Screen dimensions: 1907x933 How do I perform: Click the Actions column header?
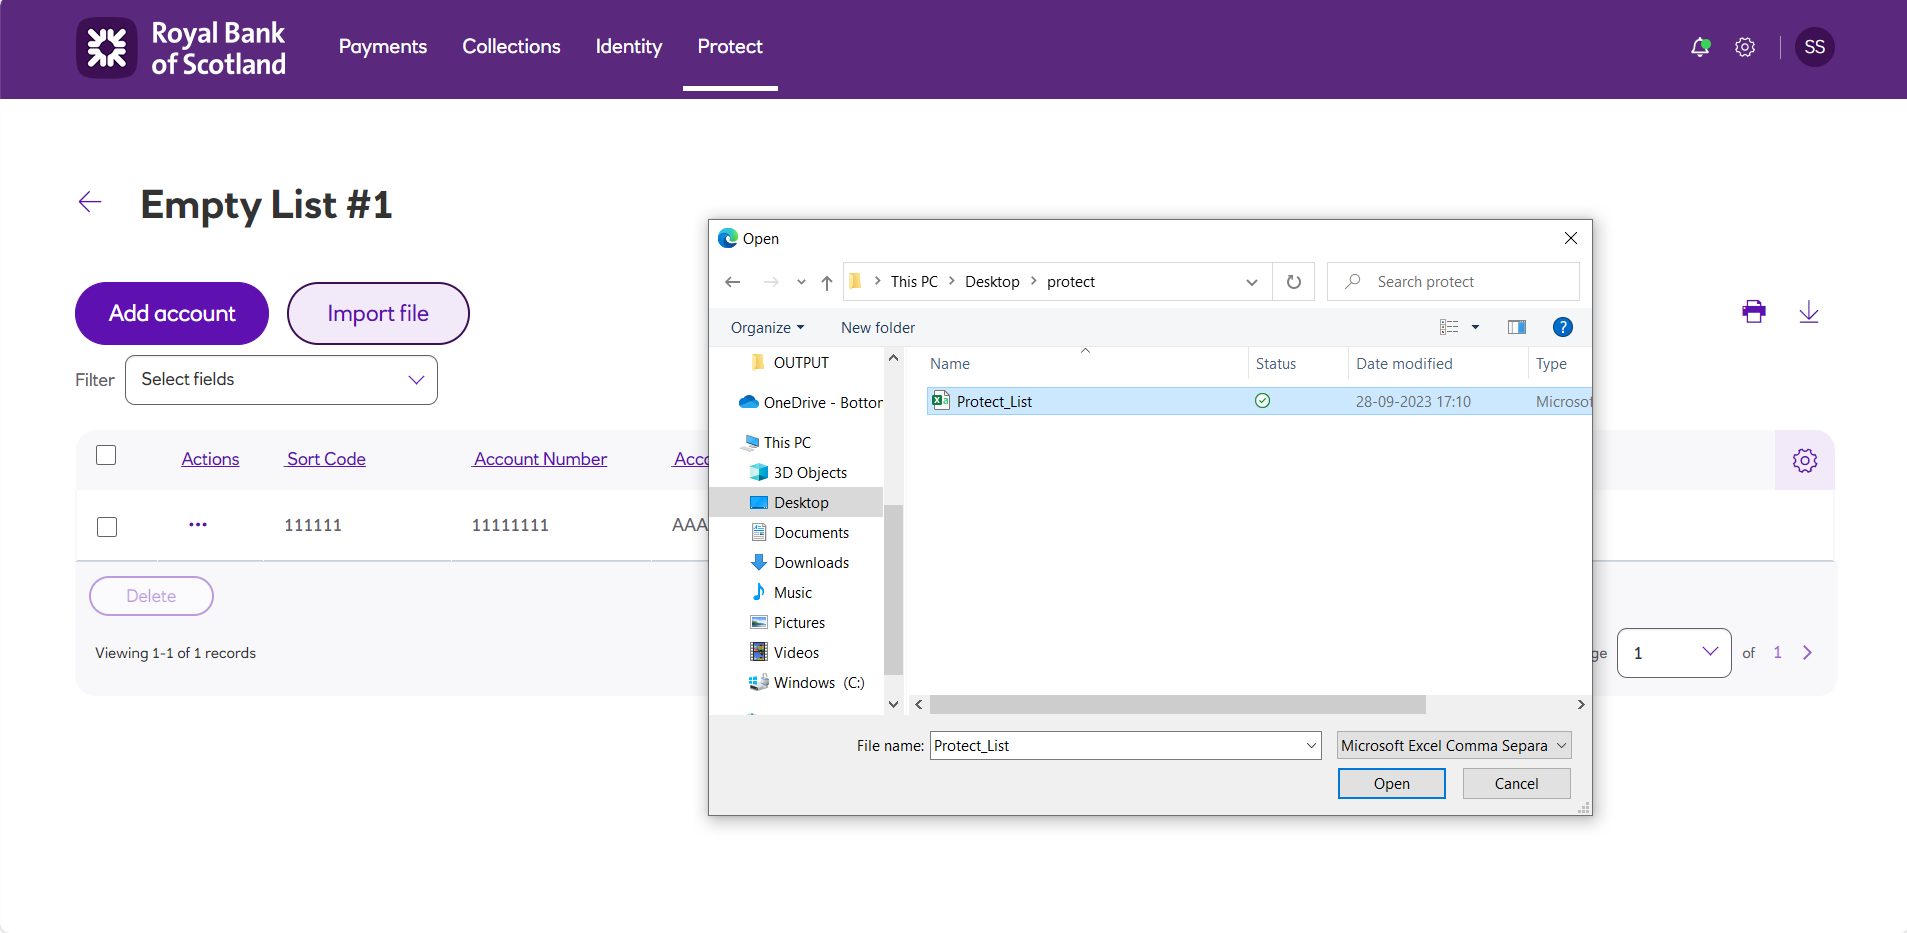[210, 459]
